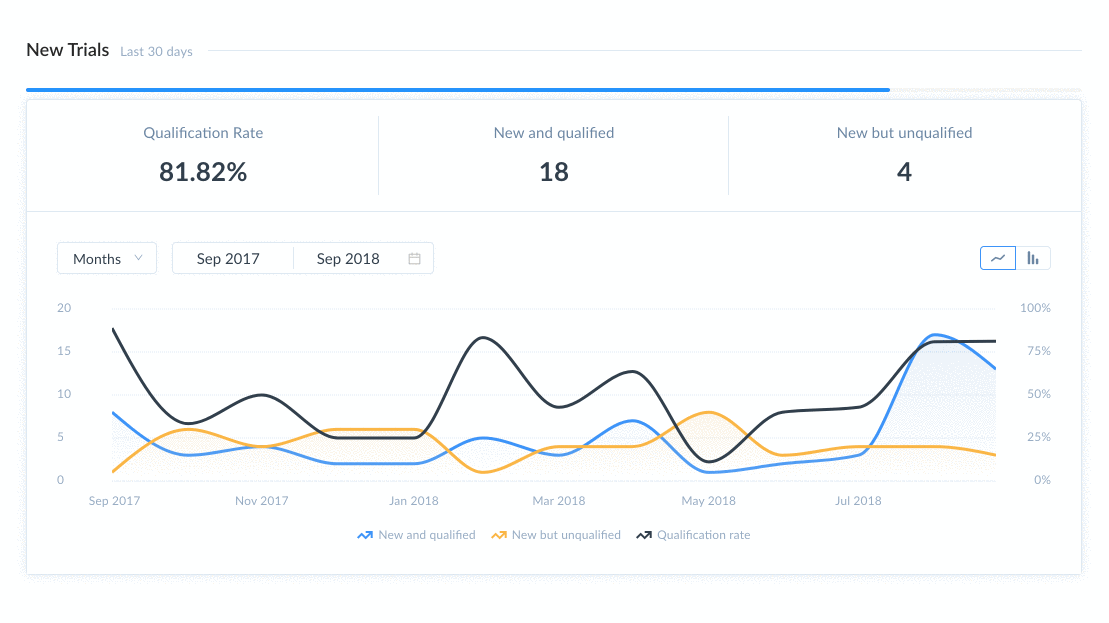Click the Qualification Rate heading
This screenshot has width=1109, height=623.
point(203,133)
